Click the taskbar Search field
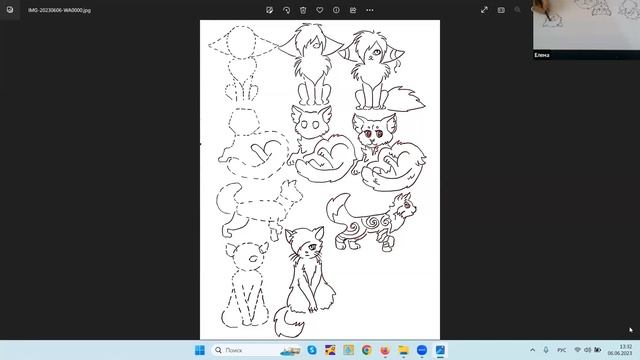640x360 pixels. tap(257, 350)
